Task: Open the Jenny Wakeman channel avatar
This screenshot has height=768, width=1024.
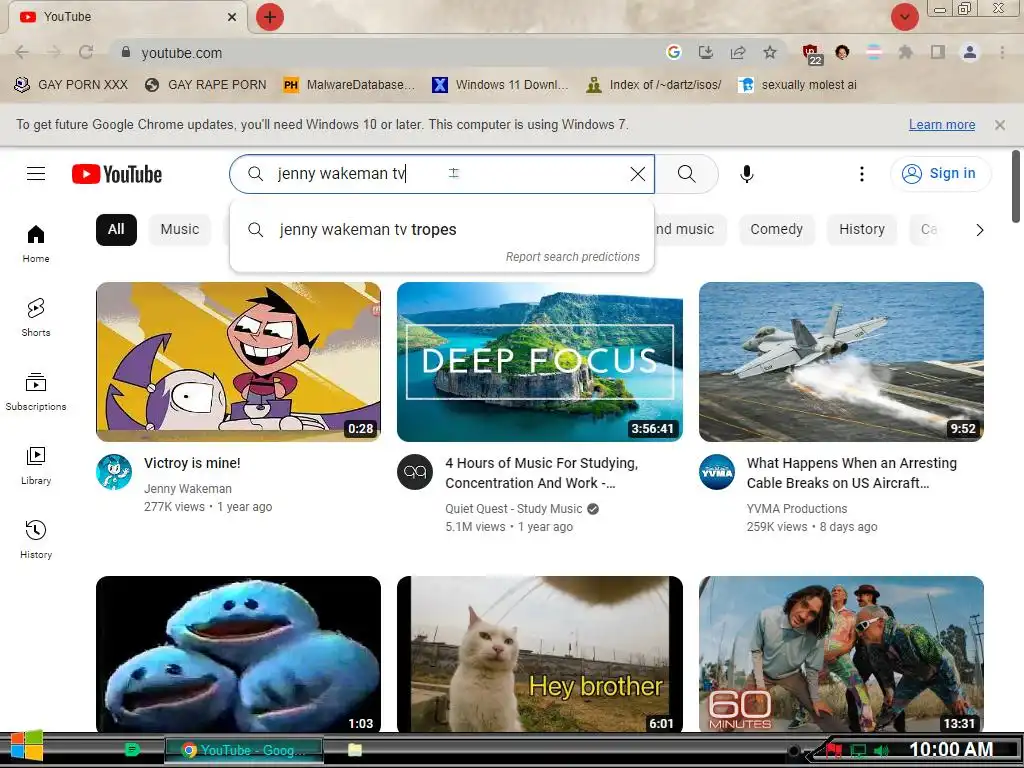Action: click(114, 472)
